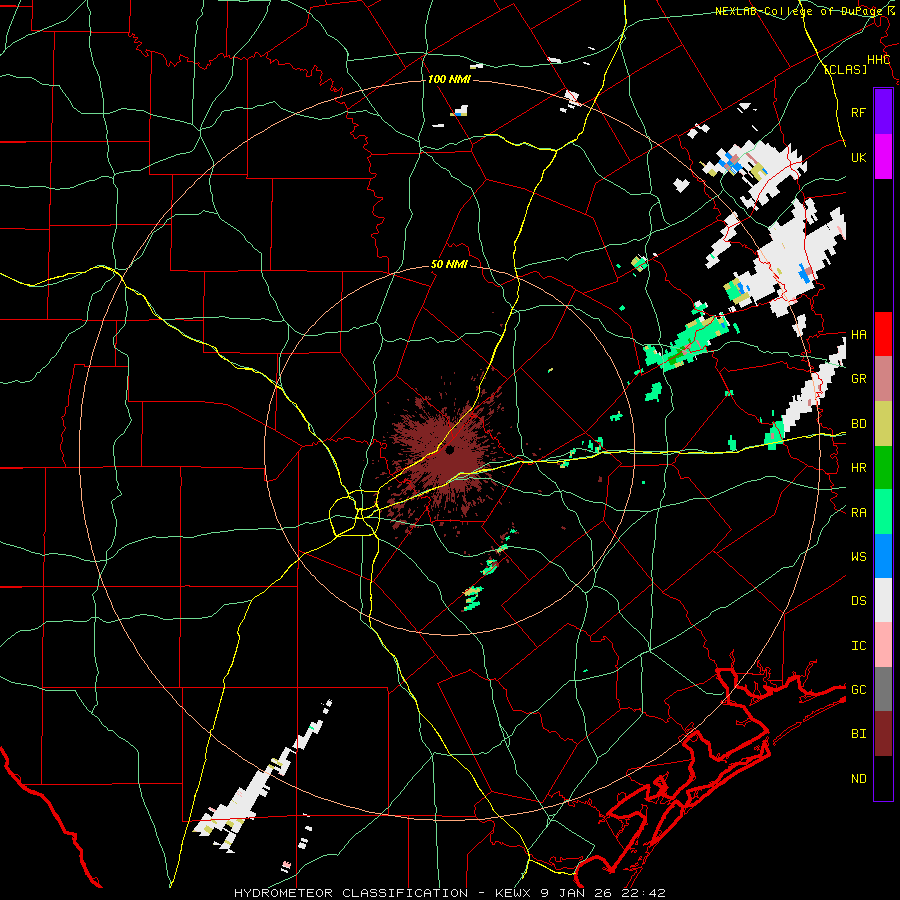Click the magenta UK color swatch in legend
Screen dimensions: 900x900
(x=883, y=157)
